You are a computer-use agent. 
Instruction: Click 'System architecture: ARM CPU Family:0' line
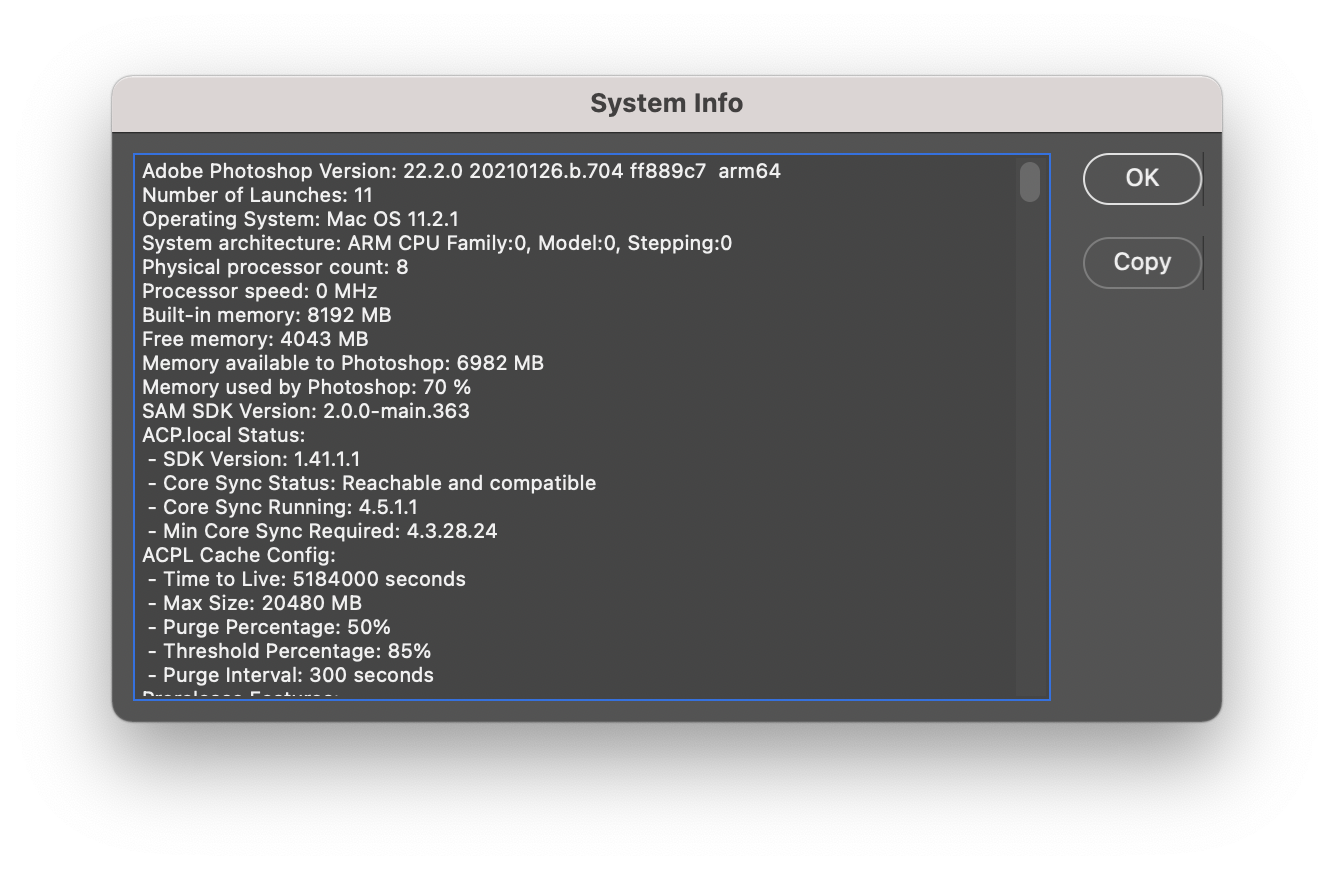437,243
